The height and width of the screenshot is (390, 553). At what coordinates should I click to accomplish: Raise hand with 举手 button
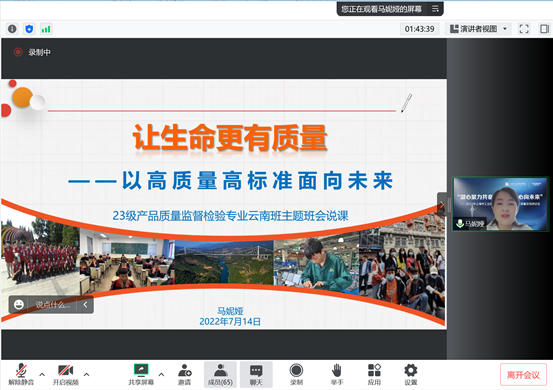tap(337, 374)
